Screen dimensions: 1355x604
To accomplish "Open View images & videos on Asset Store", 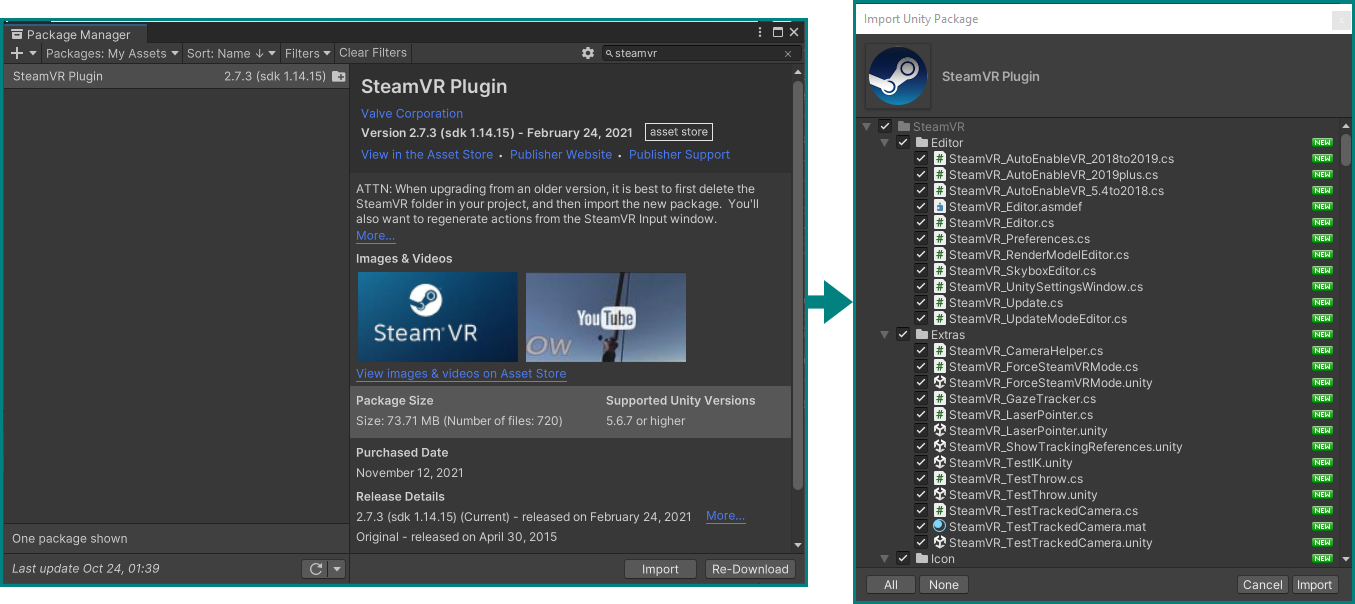I will click(x=461, y=374).
